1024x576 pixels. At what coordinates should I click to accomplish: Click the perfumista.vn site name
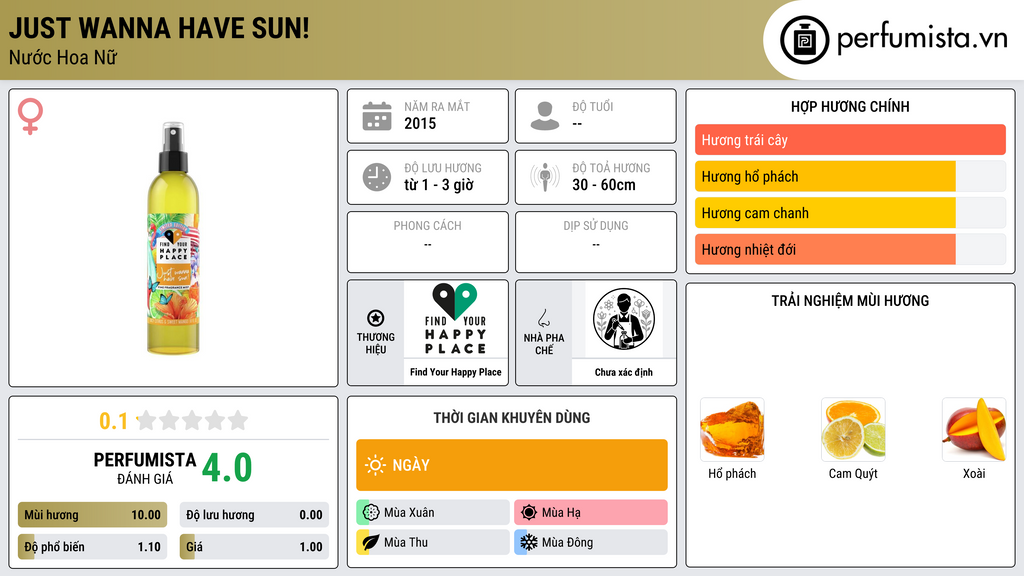coord(922,39)
